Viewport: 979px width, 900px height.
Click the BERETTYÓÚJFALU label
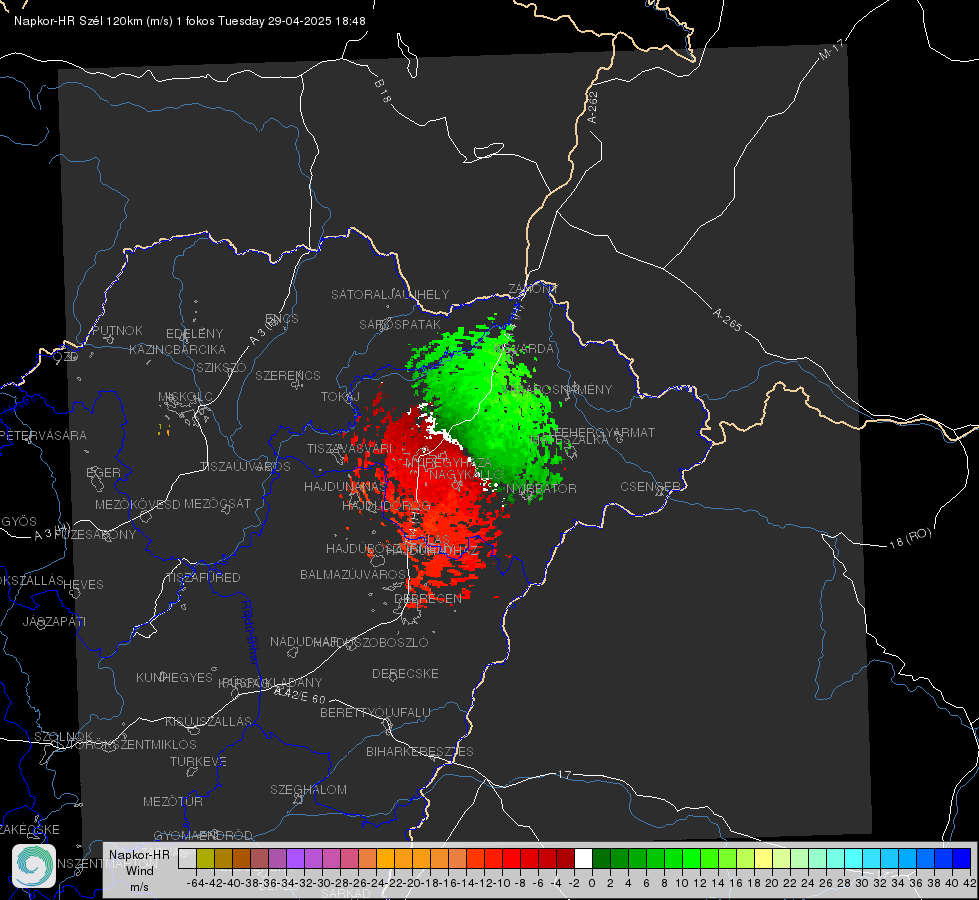pyautogui.click(x=375, y=712)
